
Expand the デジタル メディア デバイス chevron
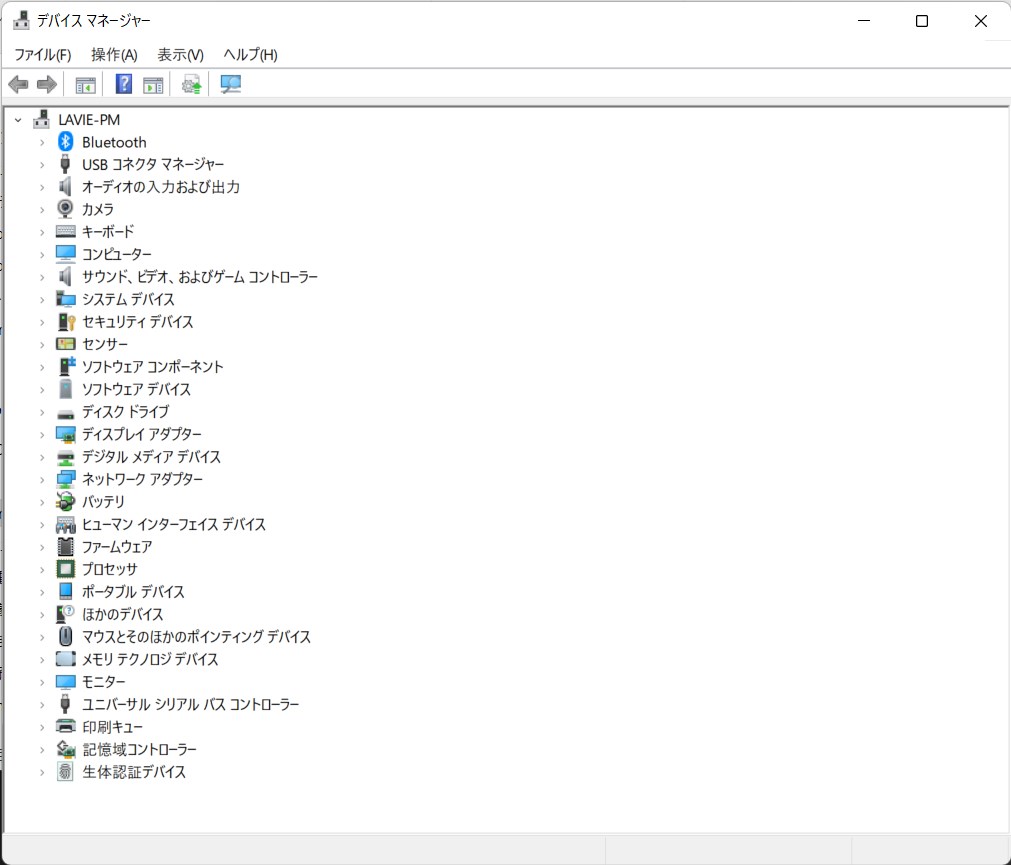42,457
